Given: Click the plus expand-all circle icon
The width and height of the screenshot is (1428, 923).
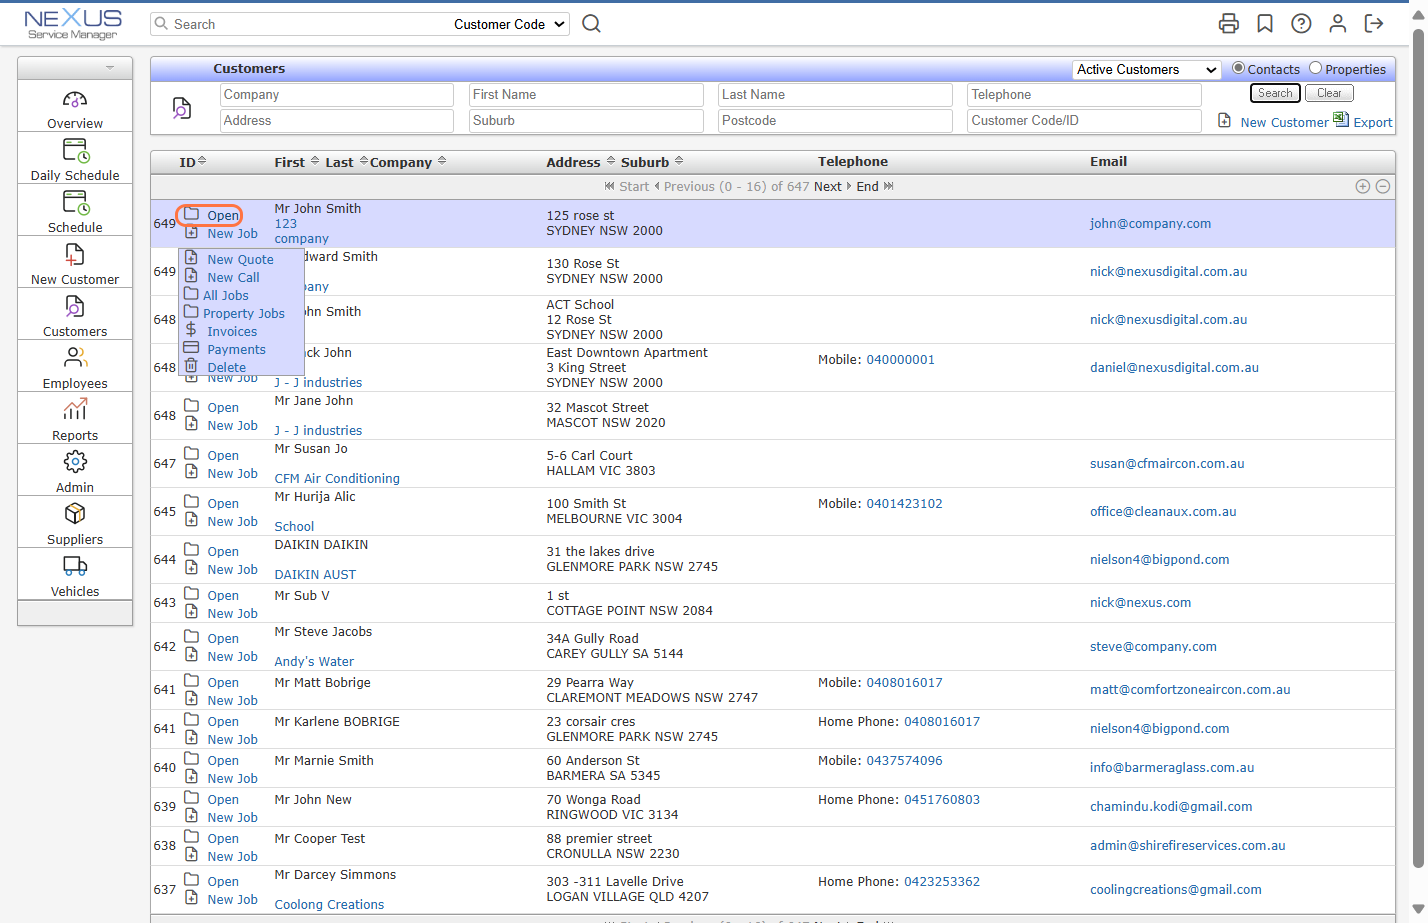Looking at the screenshot, I should (1362, 186).
